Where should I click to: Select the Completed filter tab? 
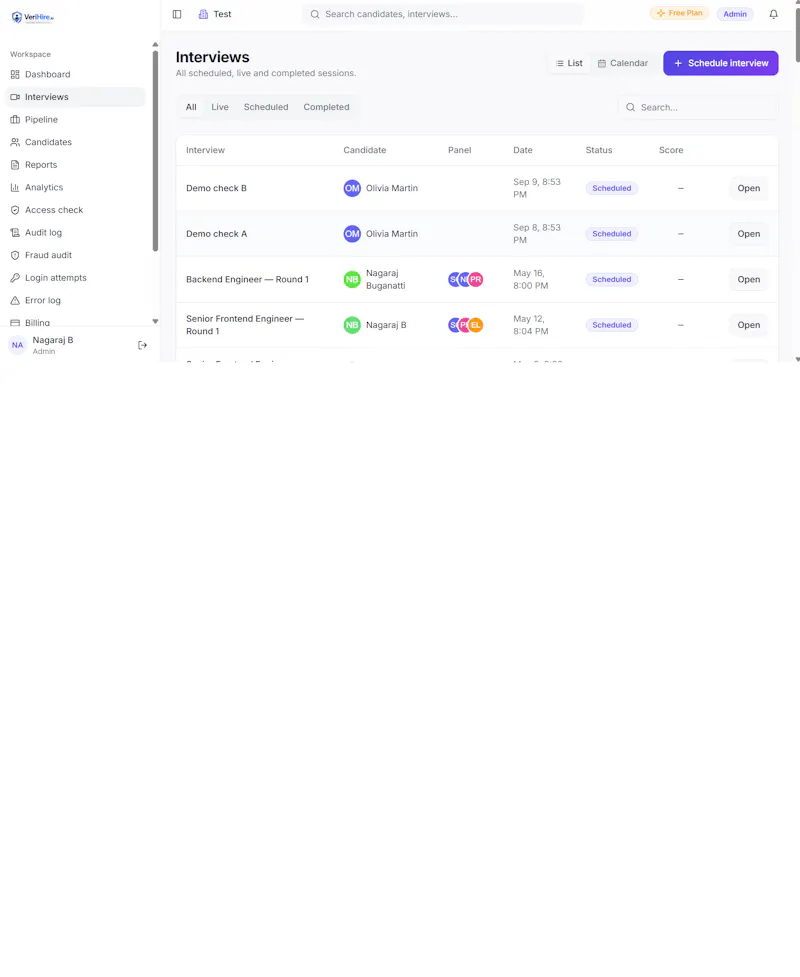coord(326,107)
